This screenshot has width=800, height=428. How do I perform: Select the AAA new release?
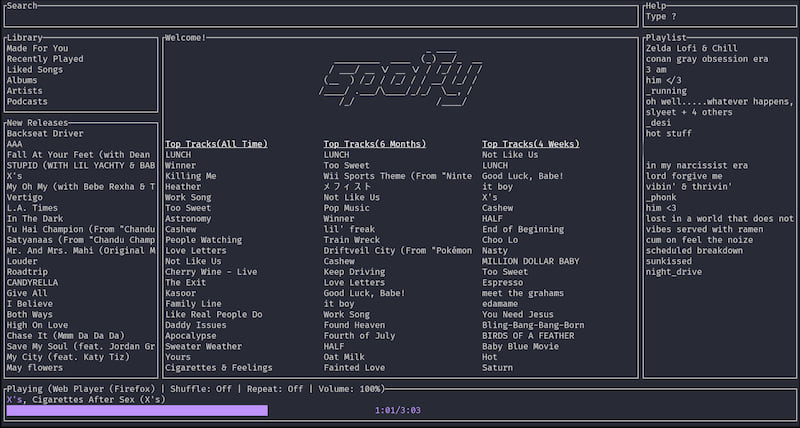point(14,144)
